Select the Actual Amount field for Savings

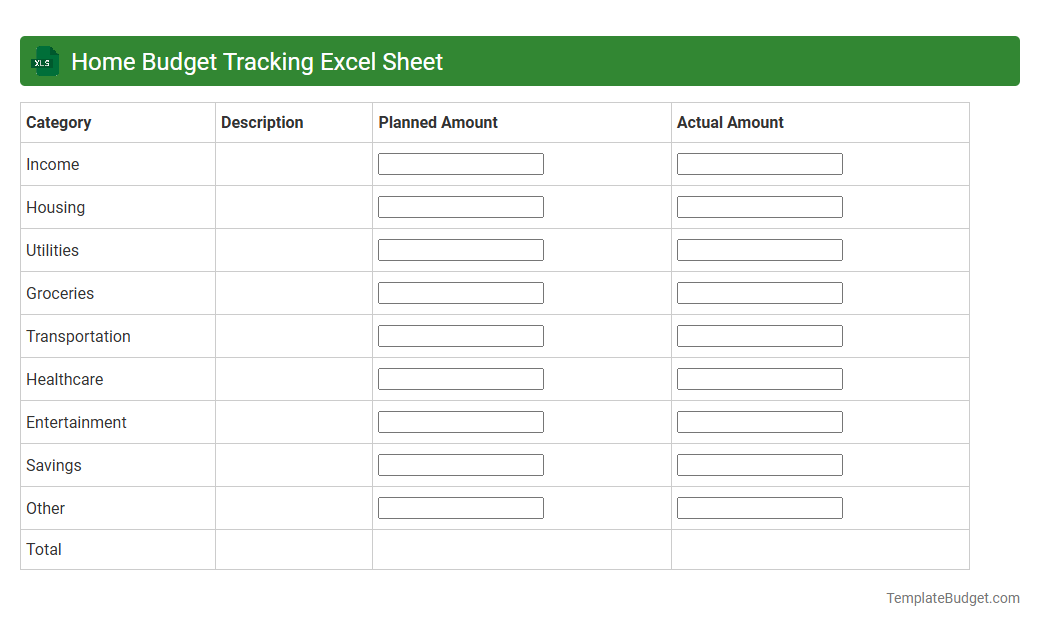tap(759, 464)
